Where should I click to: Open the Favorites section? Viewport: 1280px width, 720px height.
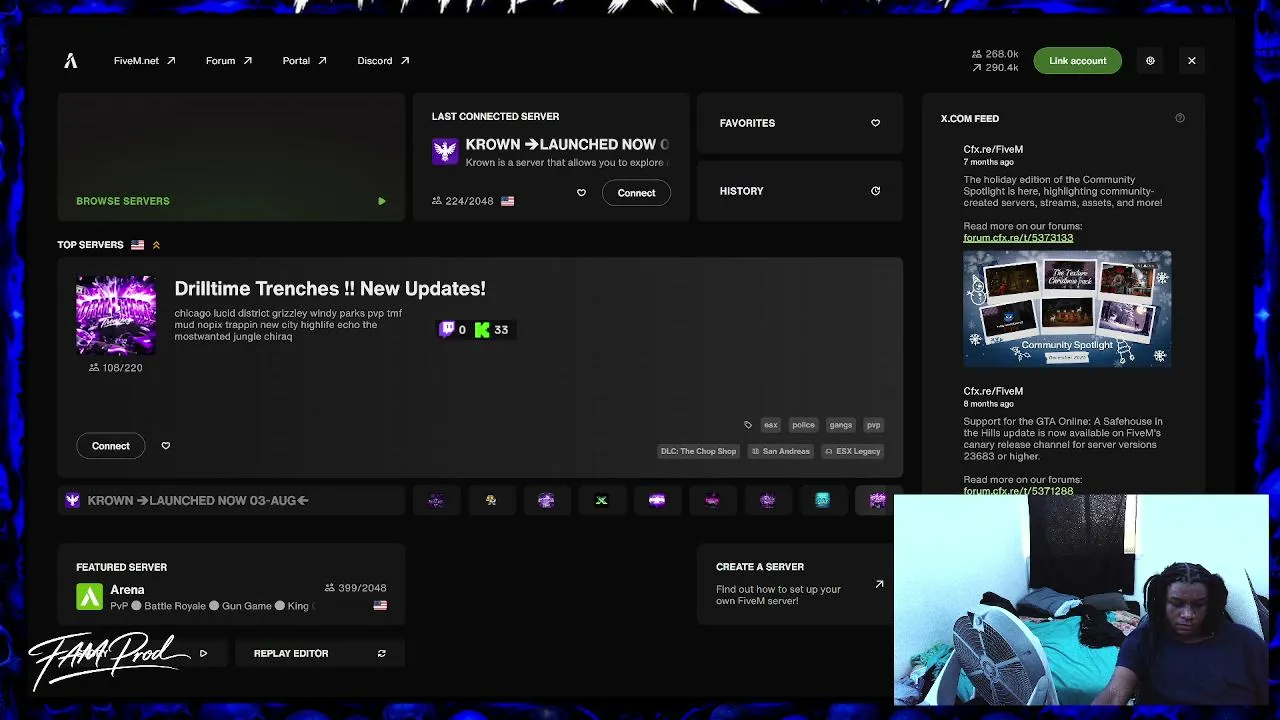(x=800, y=123)
